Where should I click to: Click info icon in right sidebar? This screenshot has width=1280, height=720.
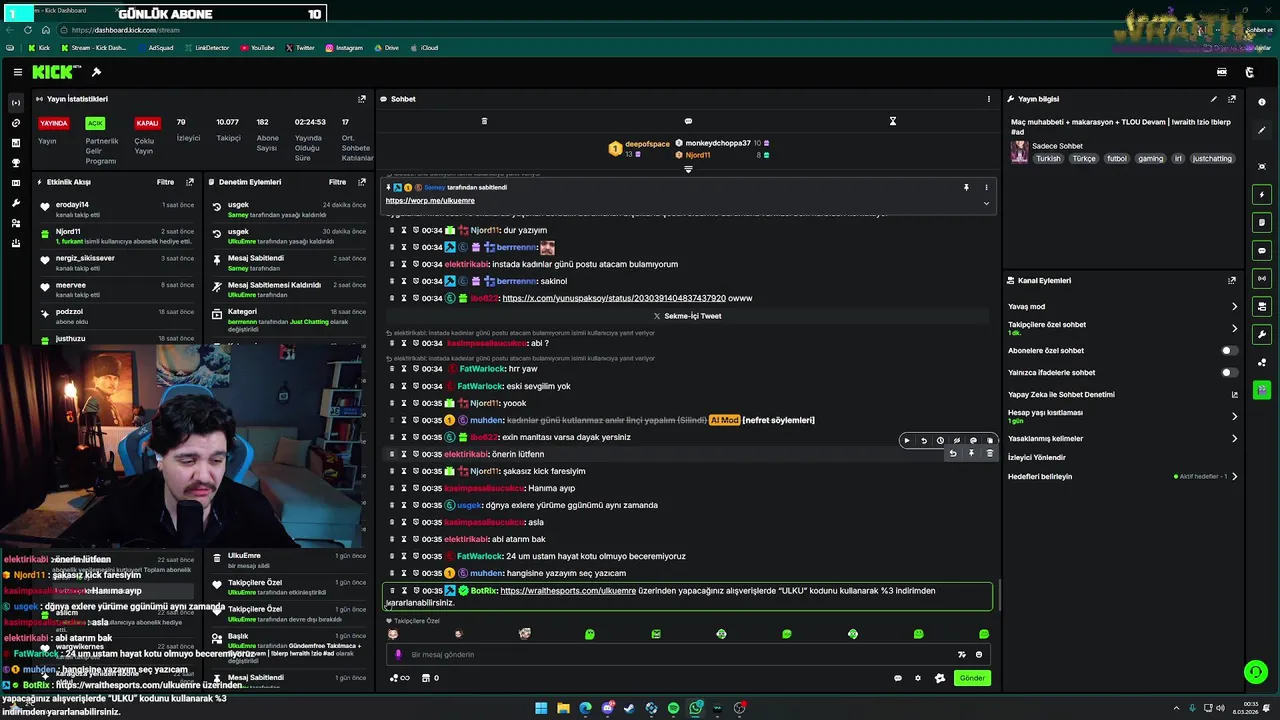(1262, 102)
